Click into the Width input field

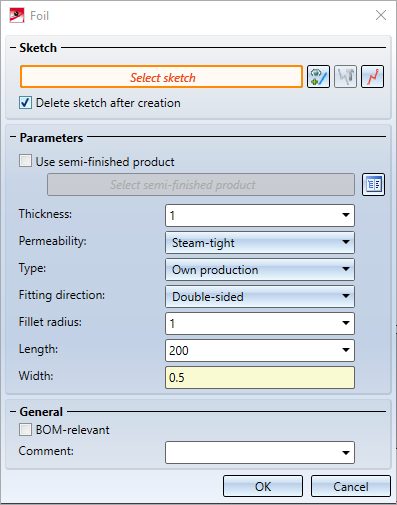coord(260,377)
